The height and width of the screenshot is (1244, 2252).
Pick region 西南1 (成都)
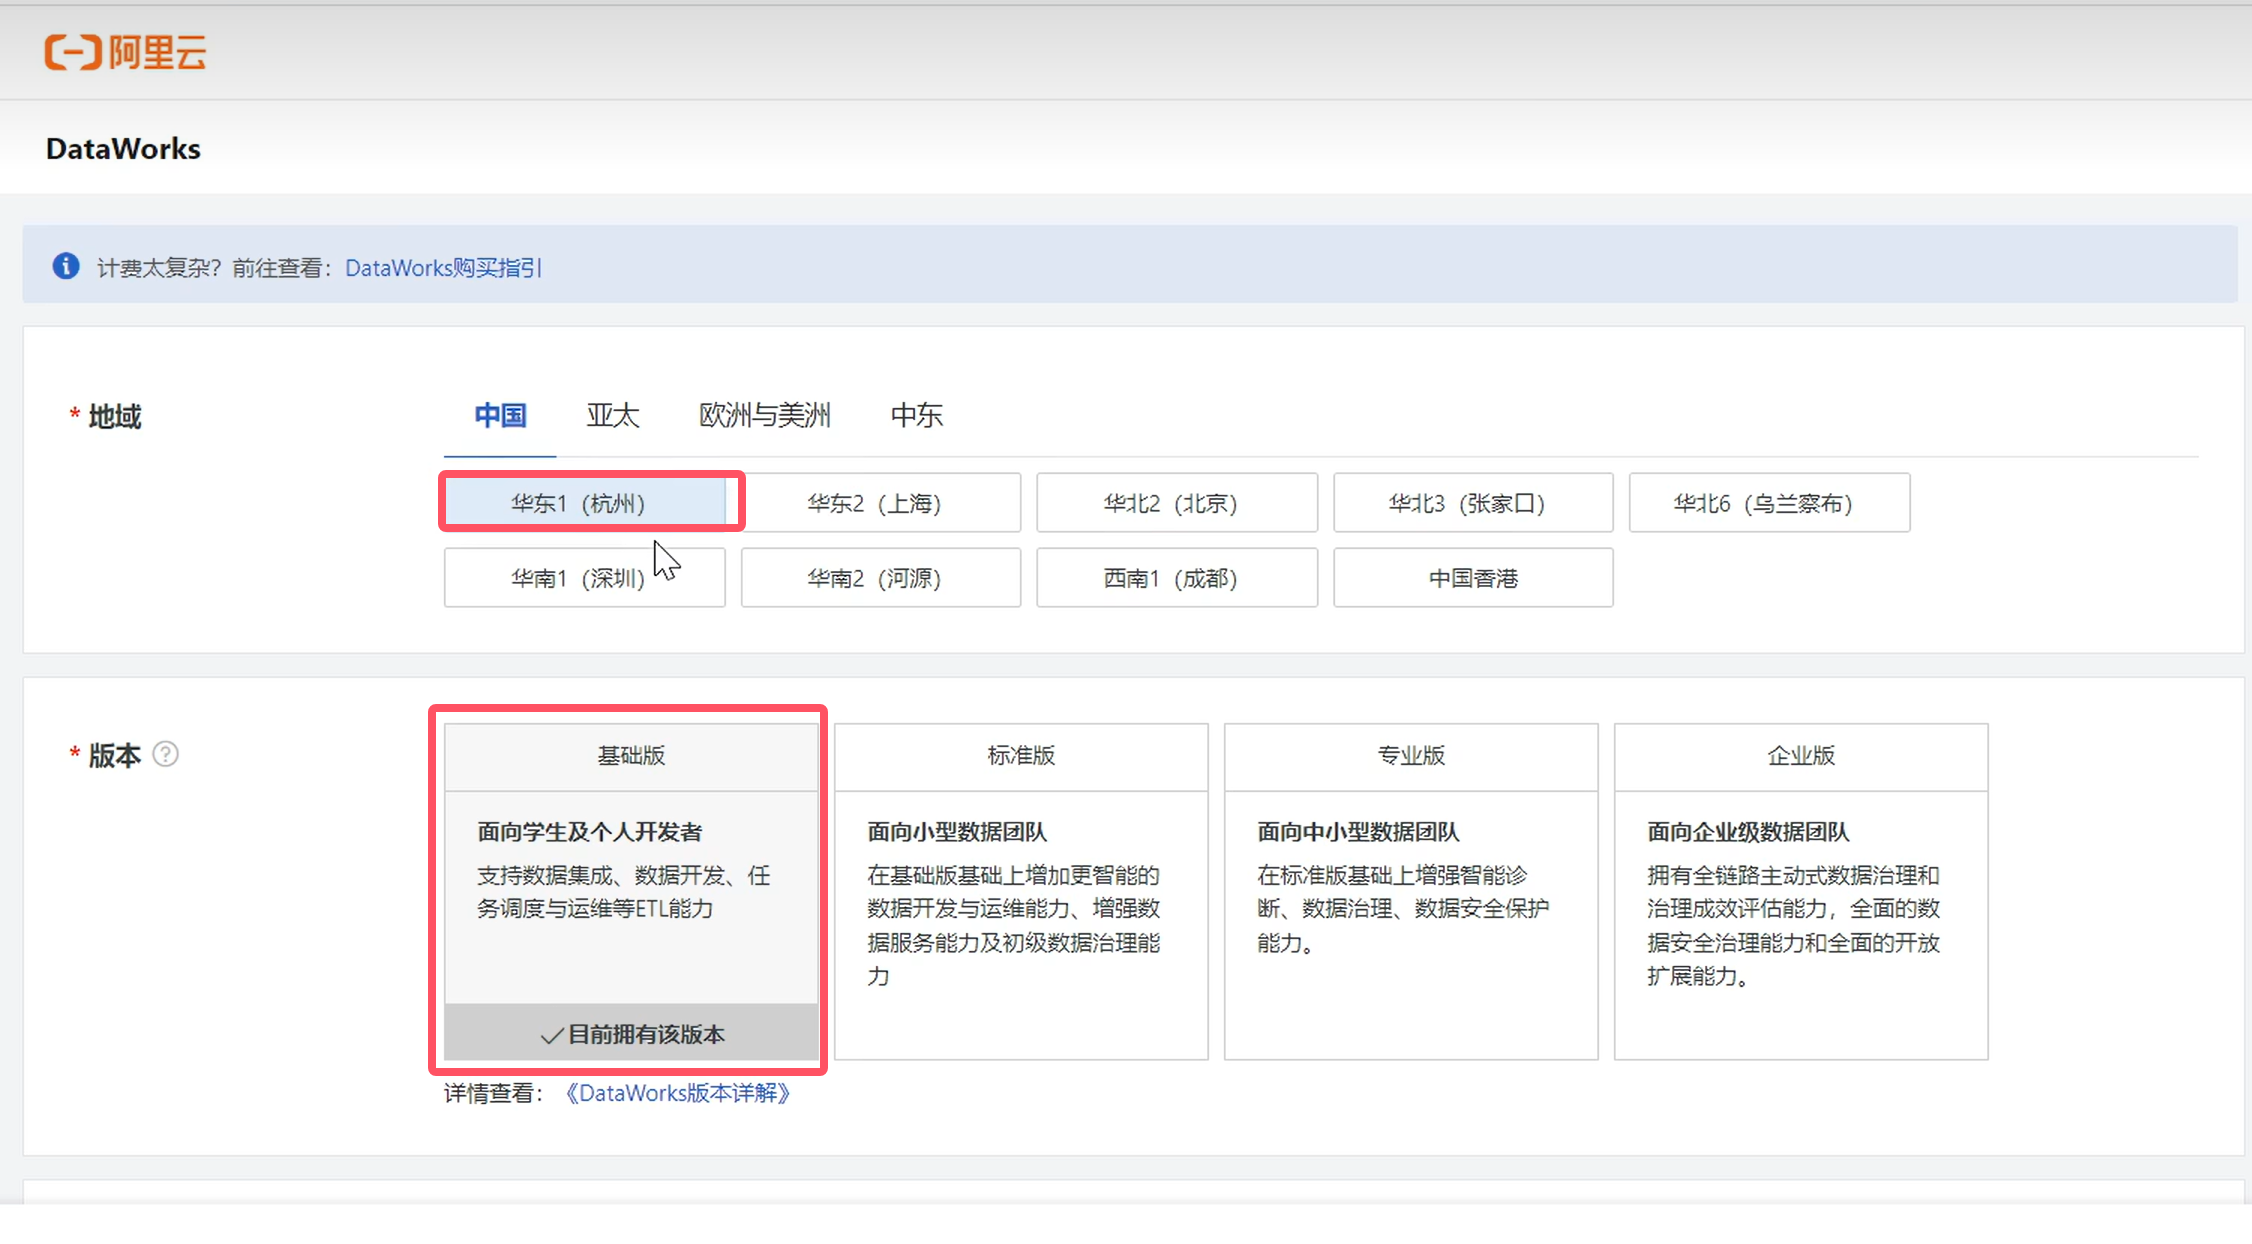click(x=1176, y=578)
